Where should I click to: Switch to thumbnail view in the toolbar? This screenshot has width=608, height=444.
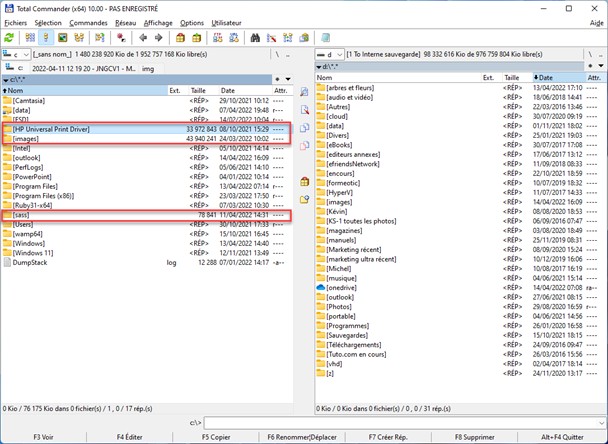coord(64,37)
